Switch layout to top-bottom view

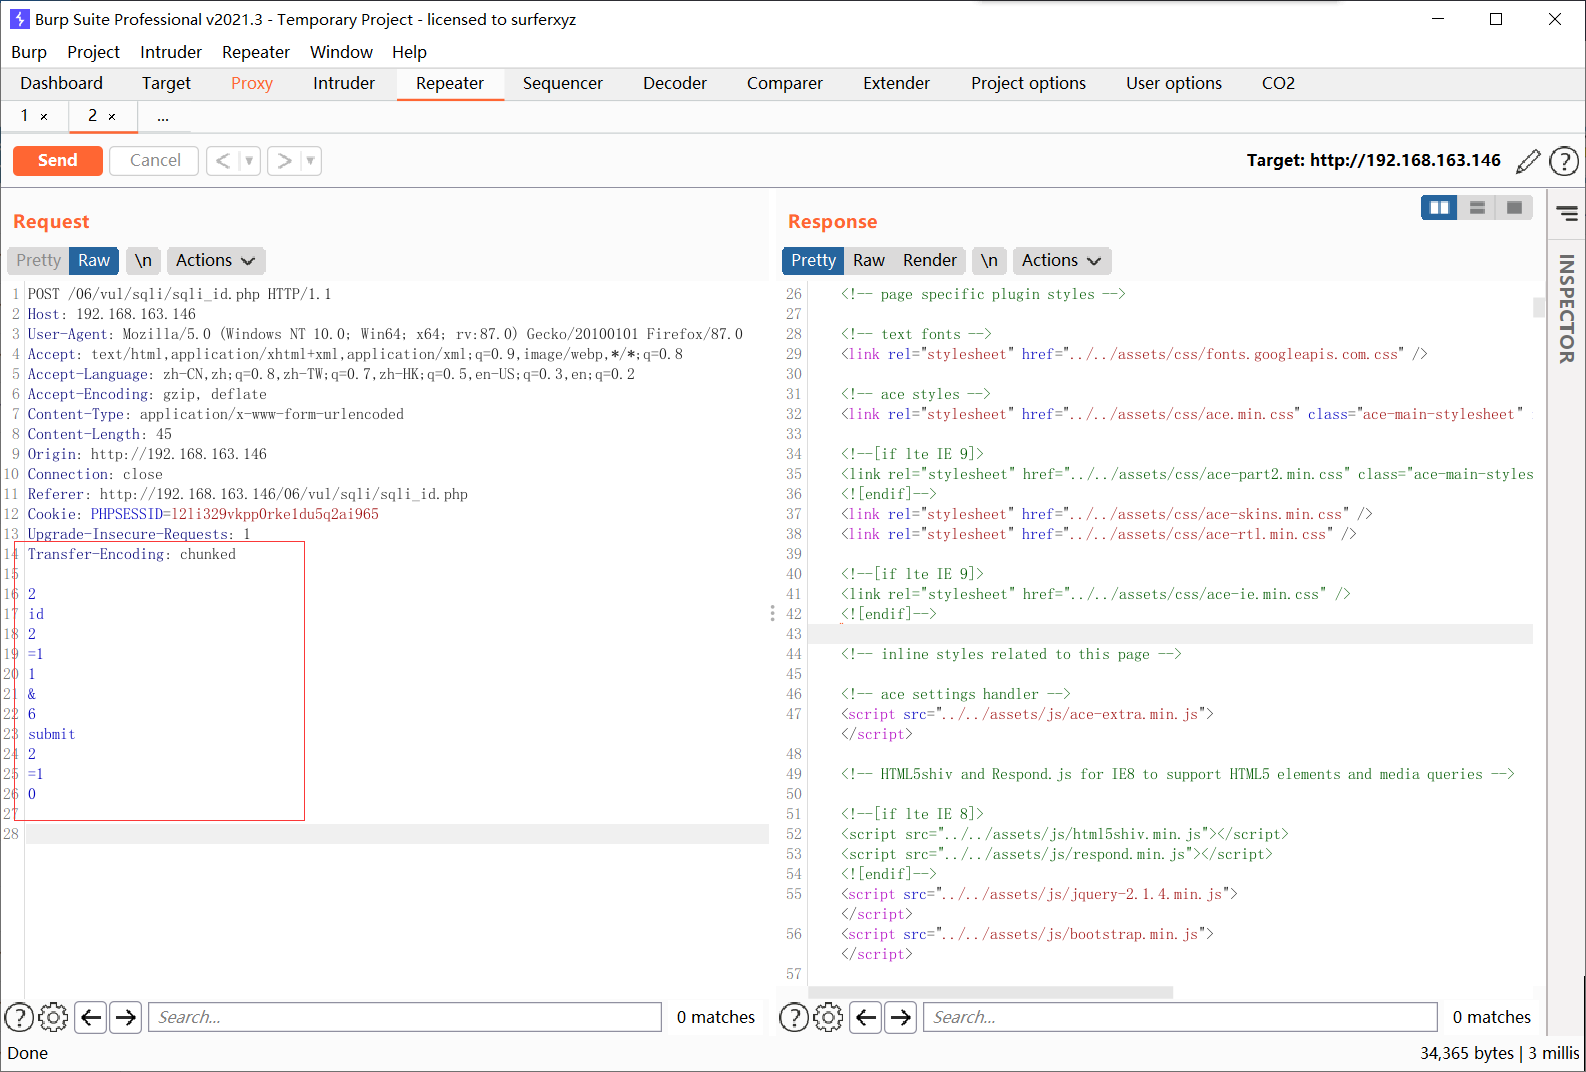1477,207
